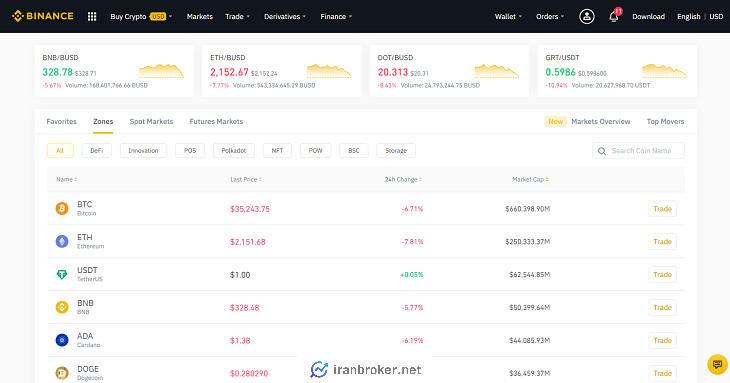Click the ETH price $2,151.68
Viewport: 730px width, 383px height.
248,242
